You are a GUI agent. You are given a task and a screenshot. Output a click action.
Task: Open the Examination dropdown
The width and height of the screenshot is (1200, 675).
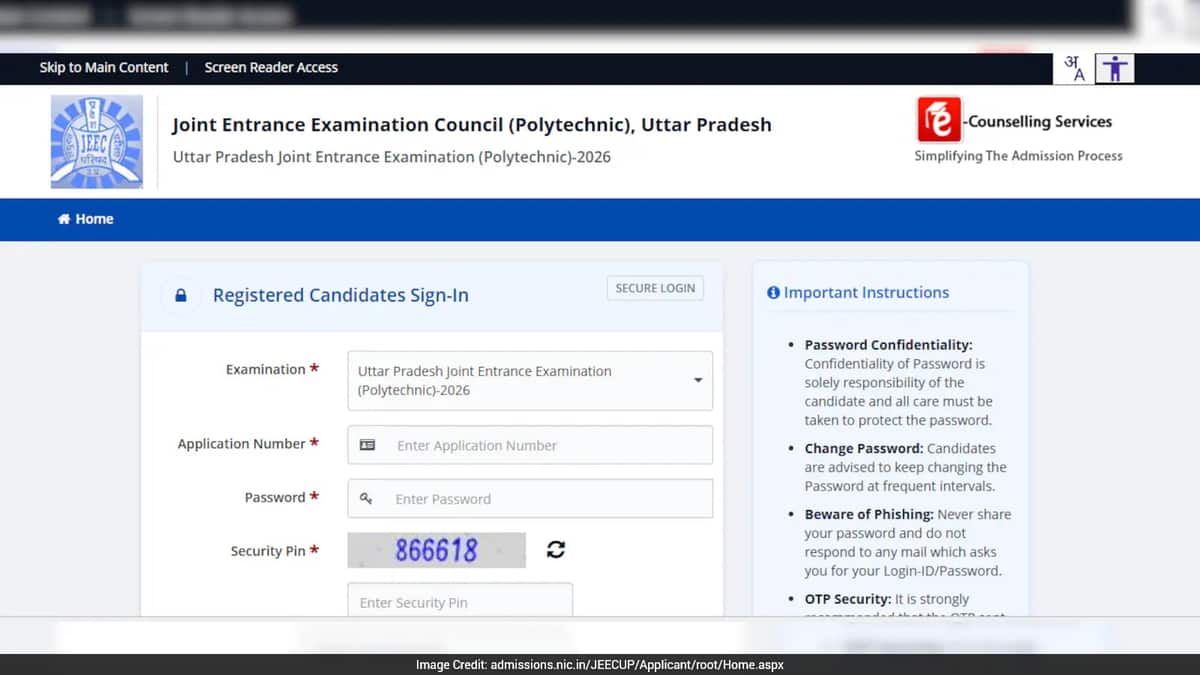(530, 381)
